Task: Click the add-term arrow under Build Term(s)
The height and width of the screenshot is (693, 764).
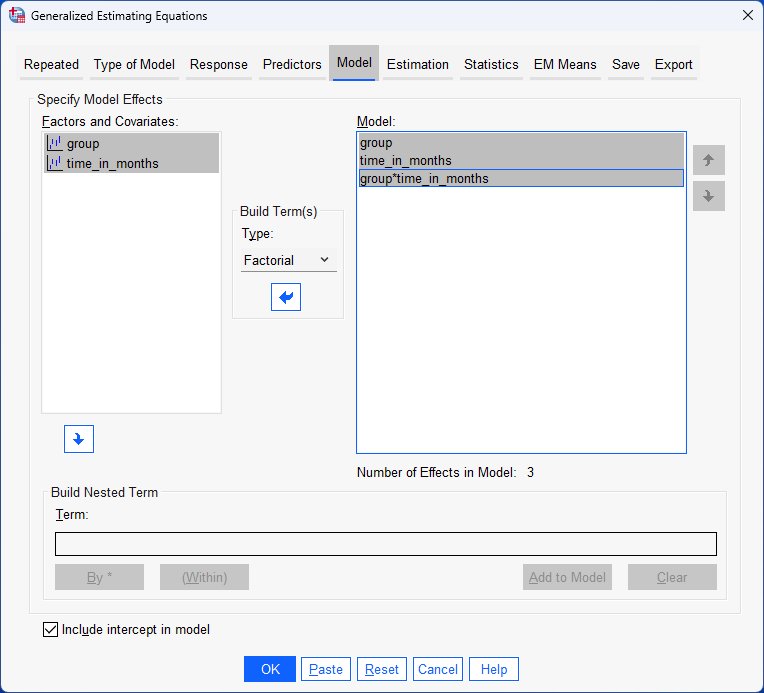Action: [x=286, y=297]
